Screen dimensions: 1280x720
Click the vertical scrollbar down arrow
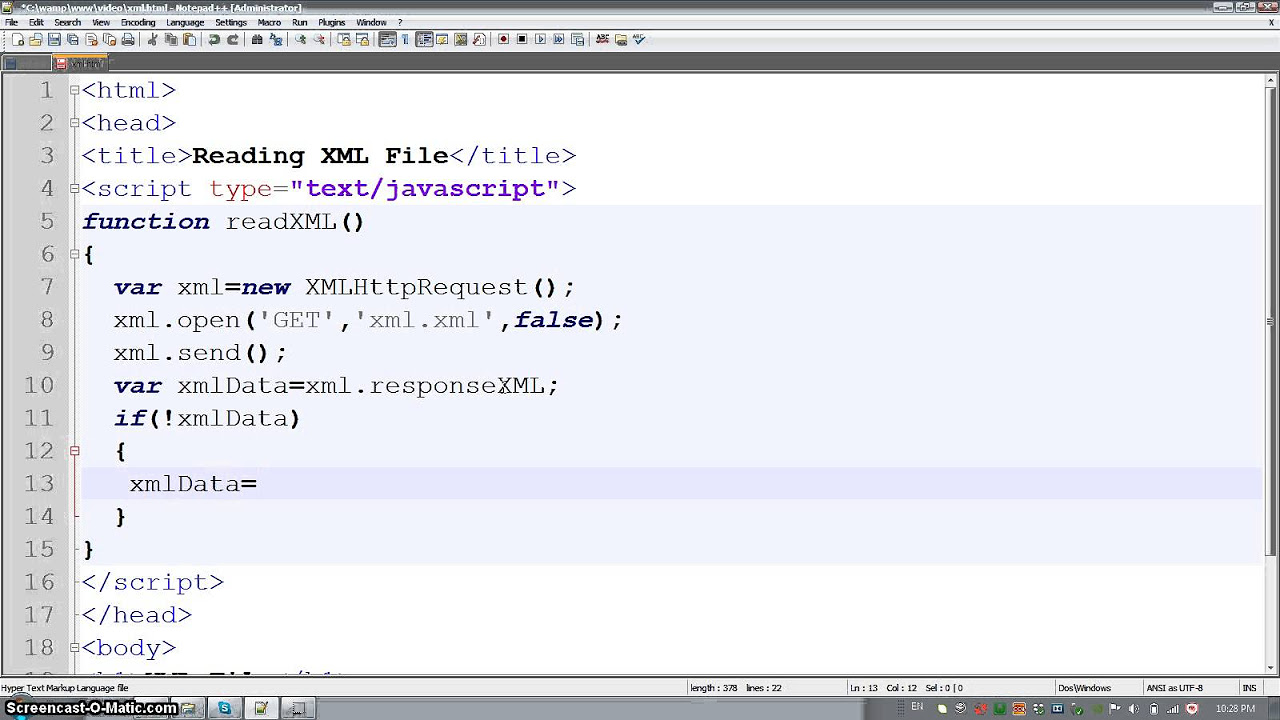1271,667
